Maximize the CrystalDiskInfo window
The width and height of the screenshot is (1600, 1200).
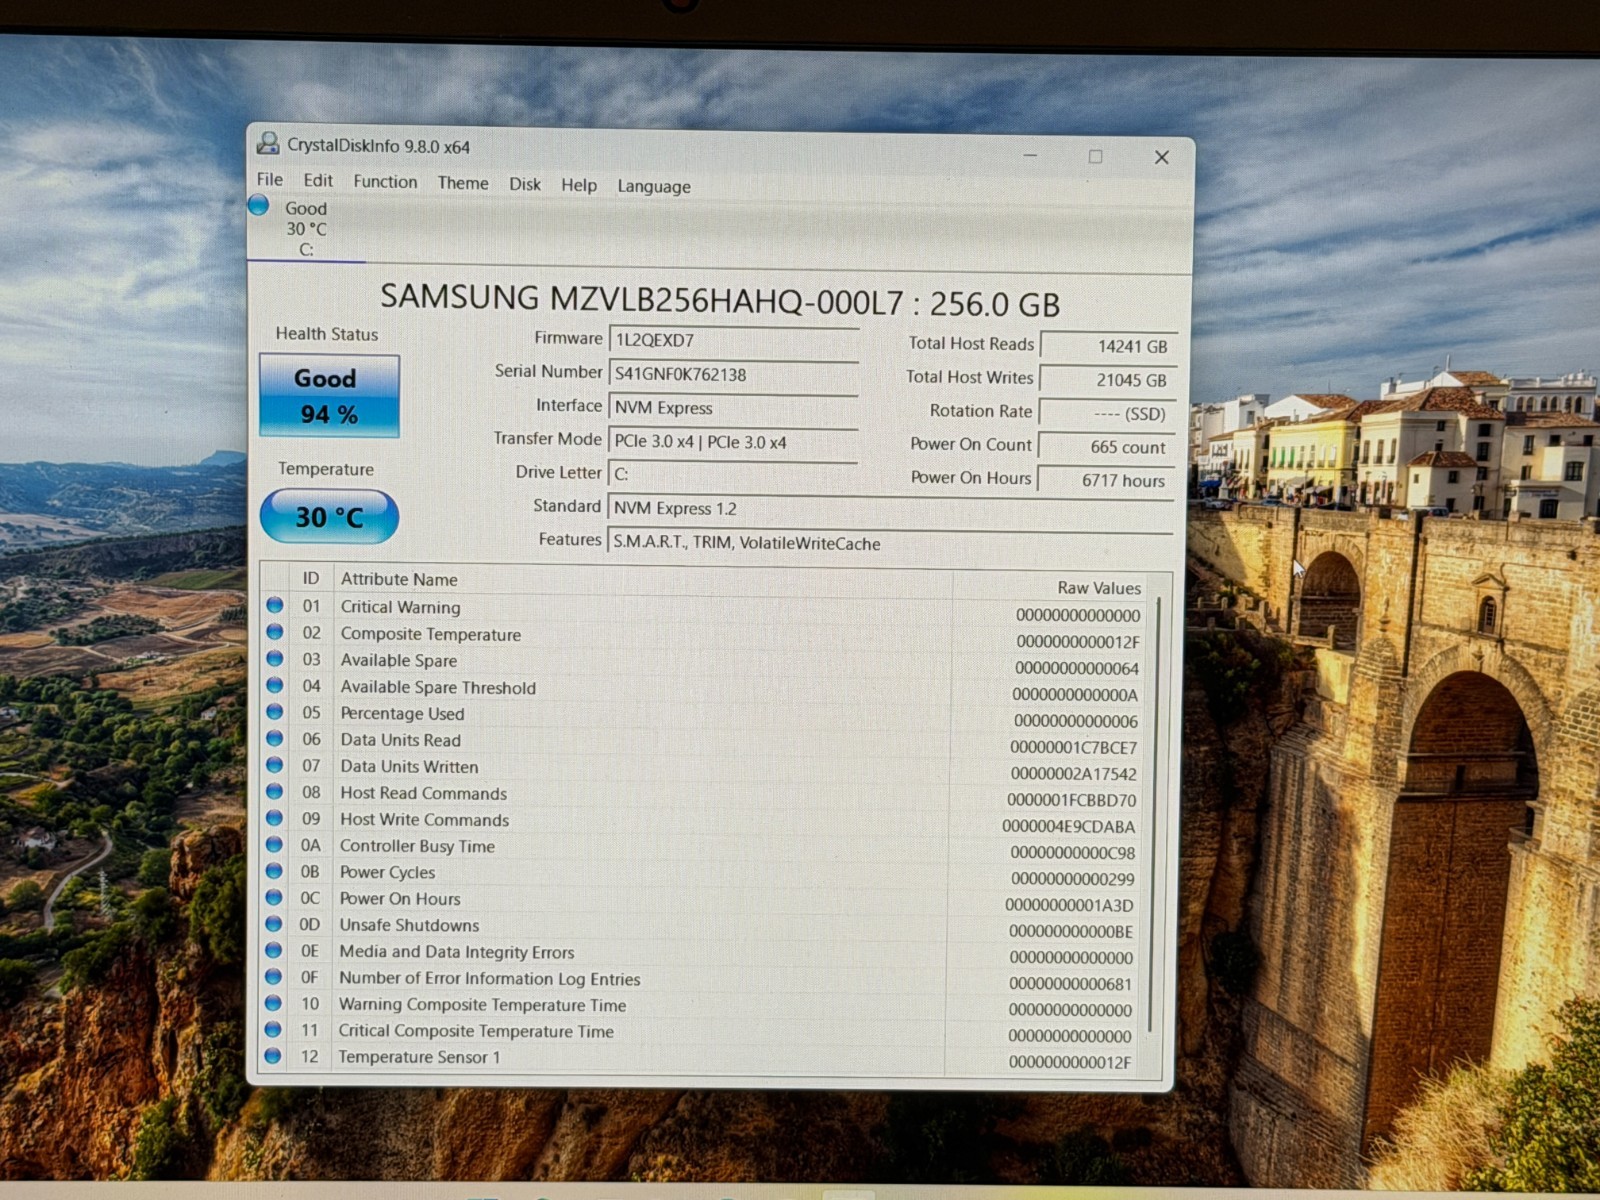pyautogui.click(x=1095, y=156)
